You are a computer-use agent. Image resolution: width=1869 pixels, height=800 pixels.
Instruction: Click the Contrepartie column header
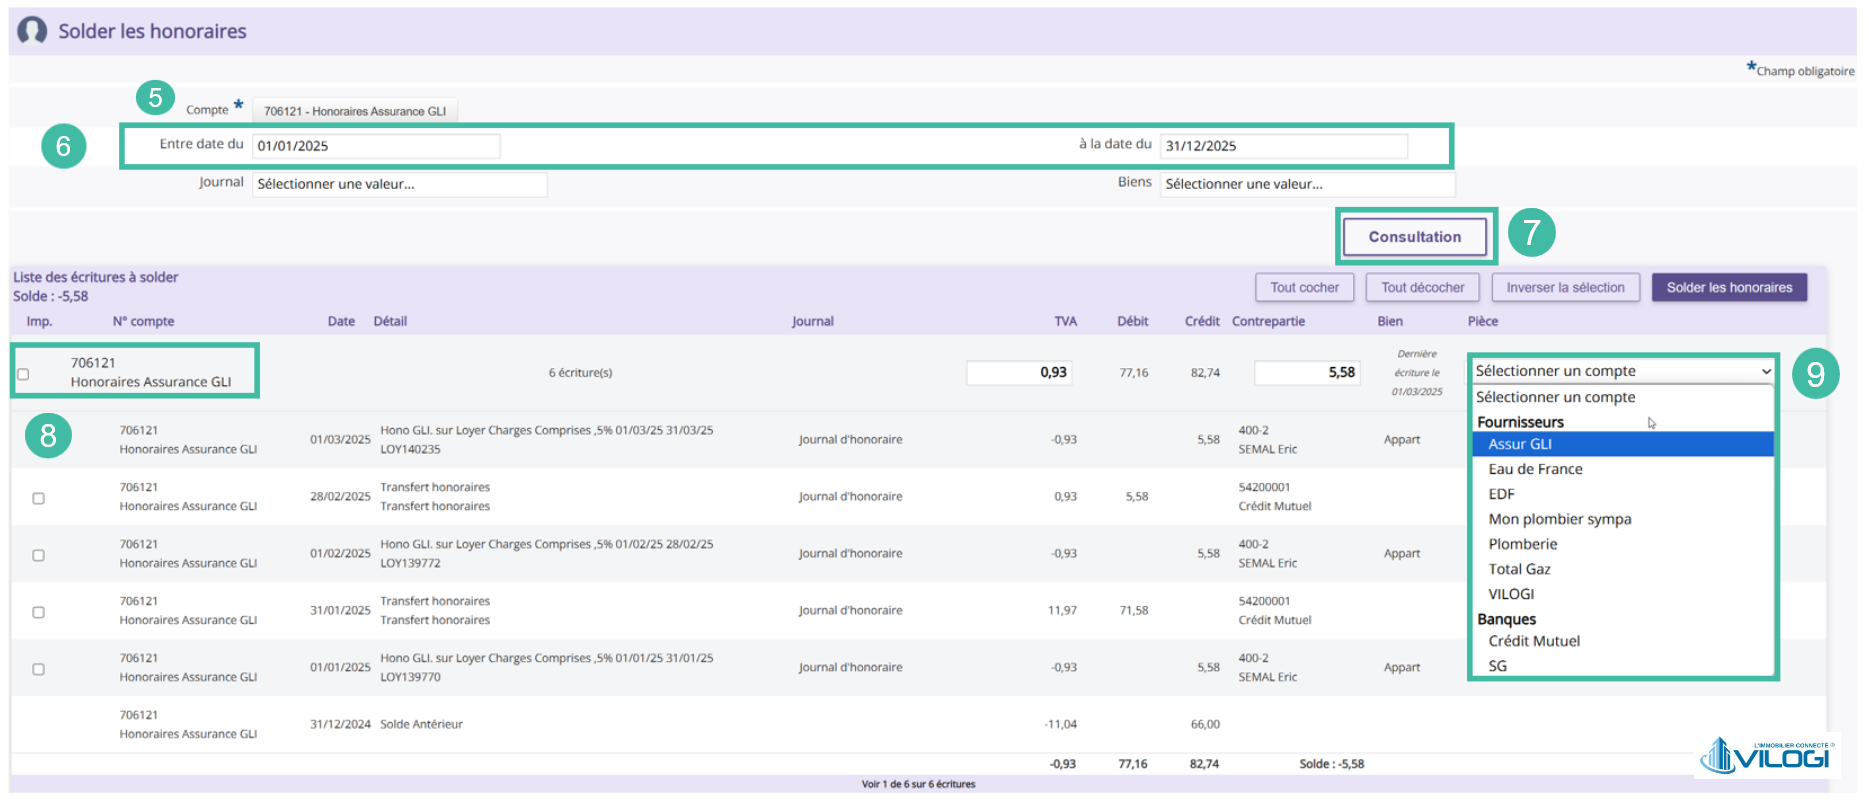(1268, 322)
